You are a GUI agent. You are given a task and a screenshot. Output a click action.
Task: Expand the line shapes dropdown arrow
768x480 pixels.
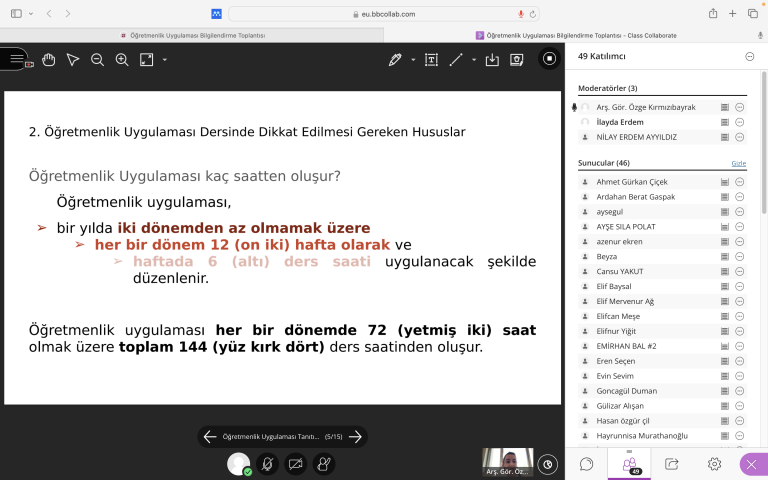tap(474, 60)
